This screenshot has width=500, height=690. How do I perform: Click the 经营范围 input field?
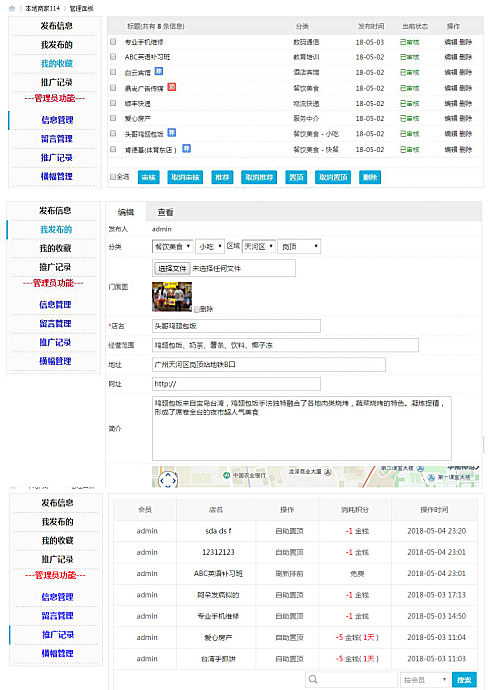285,345
